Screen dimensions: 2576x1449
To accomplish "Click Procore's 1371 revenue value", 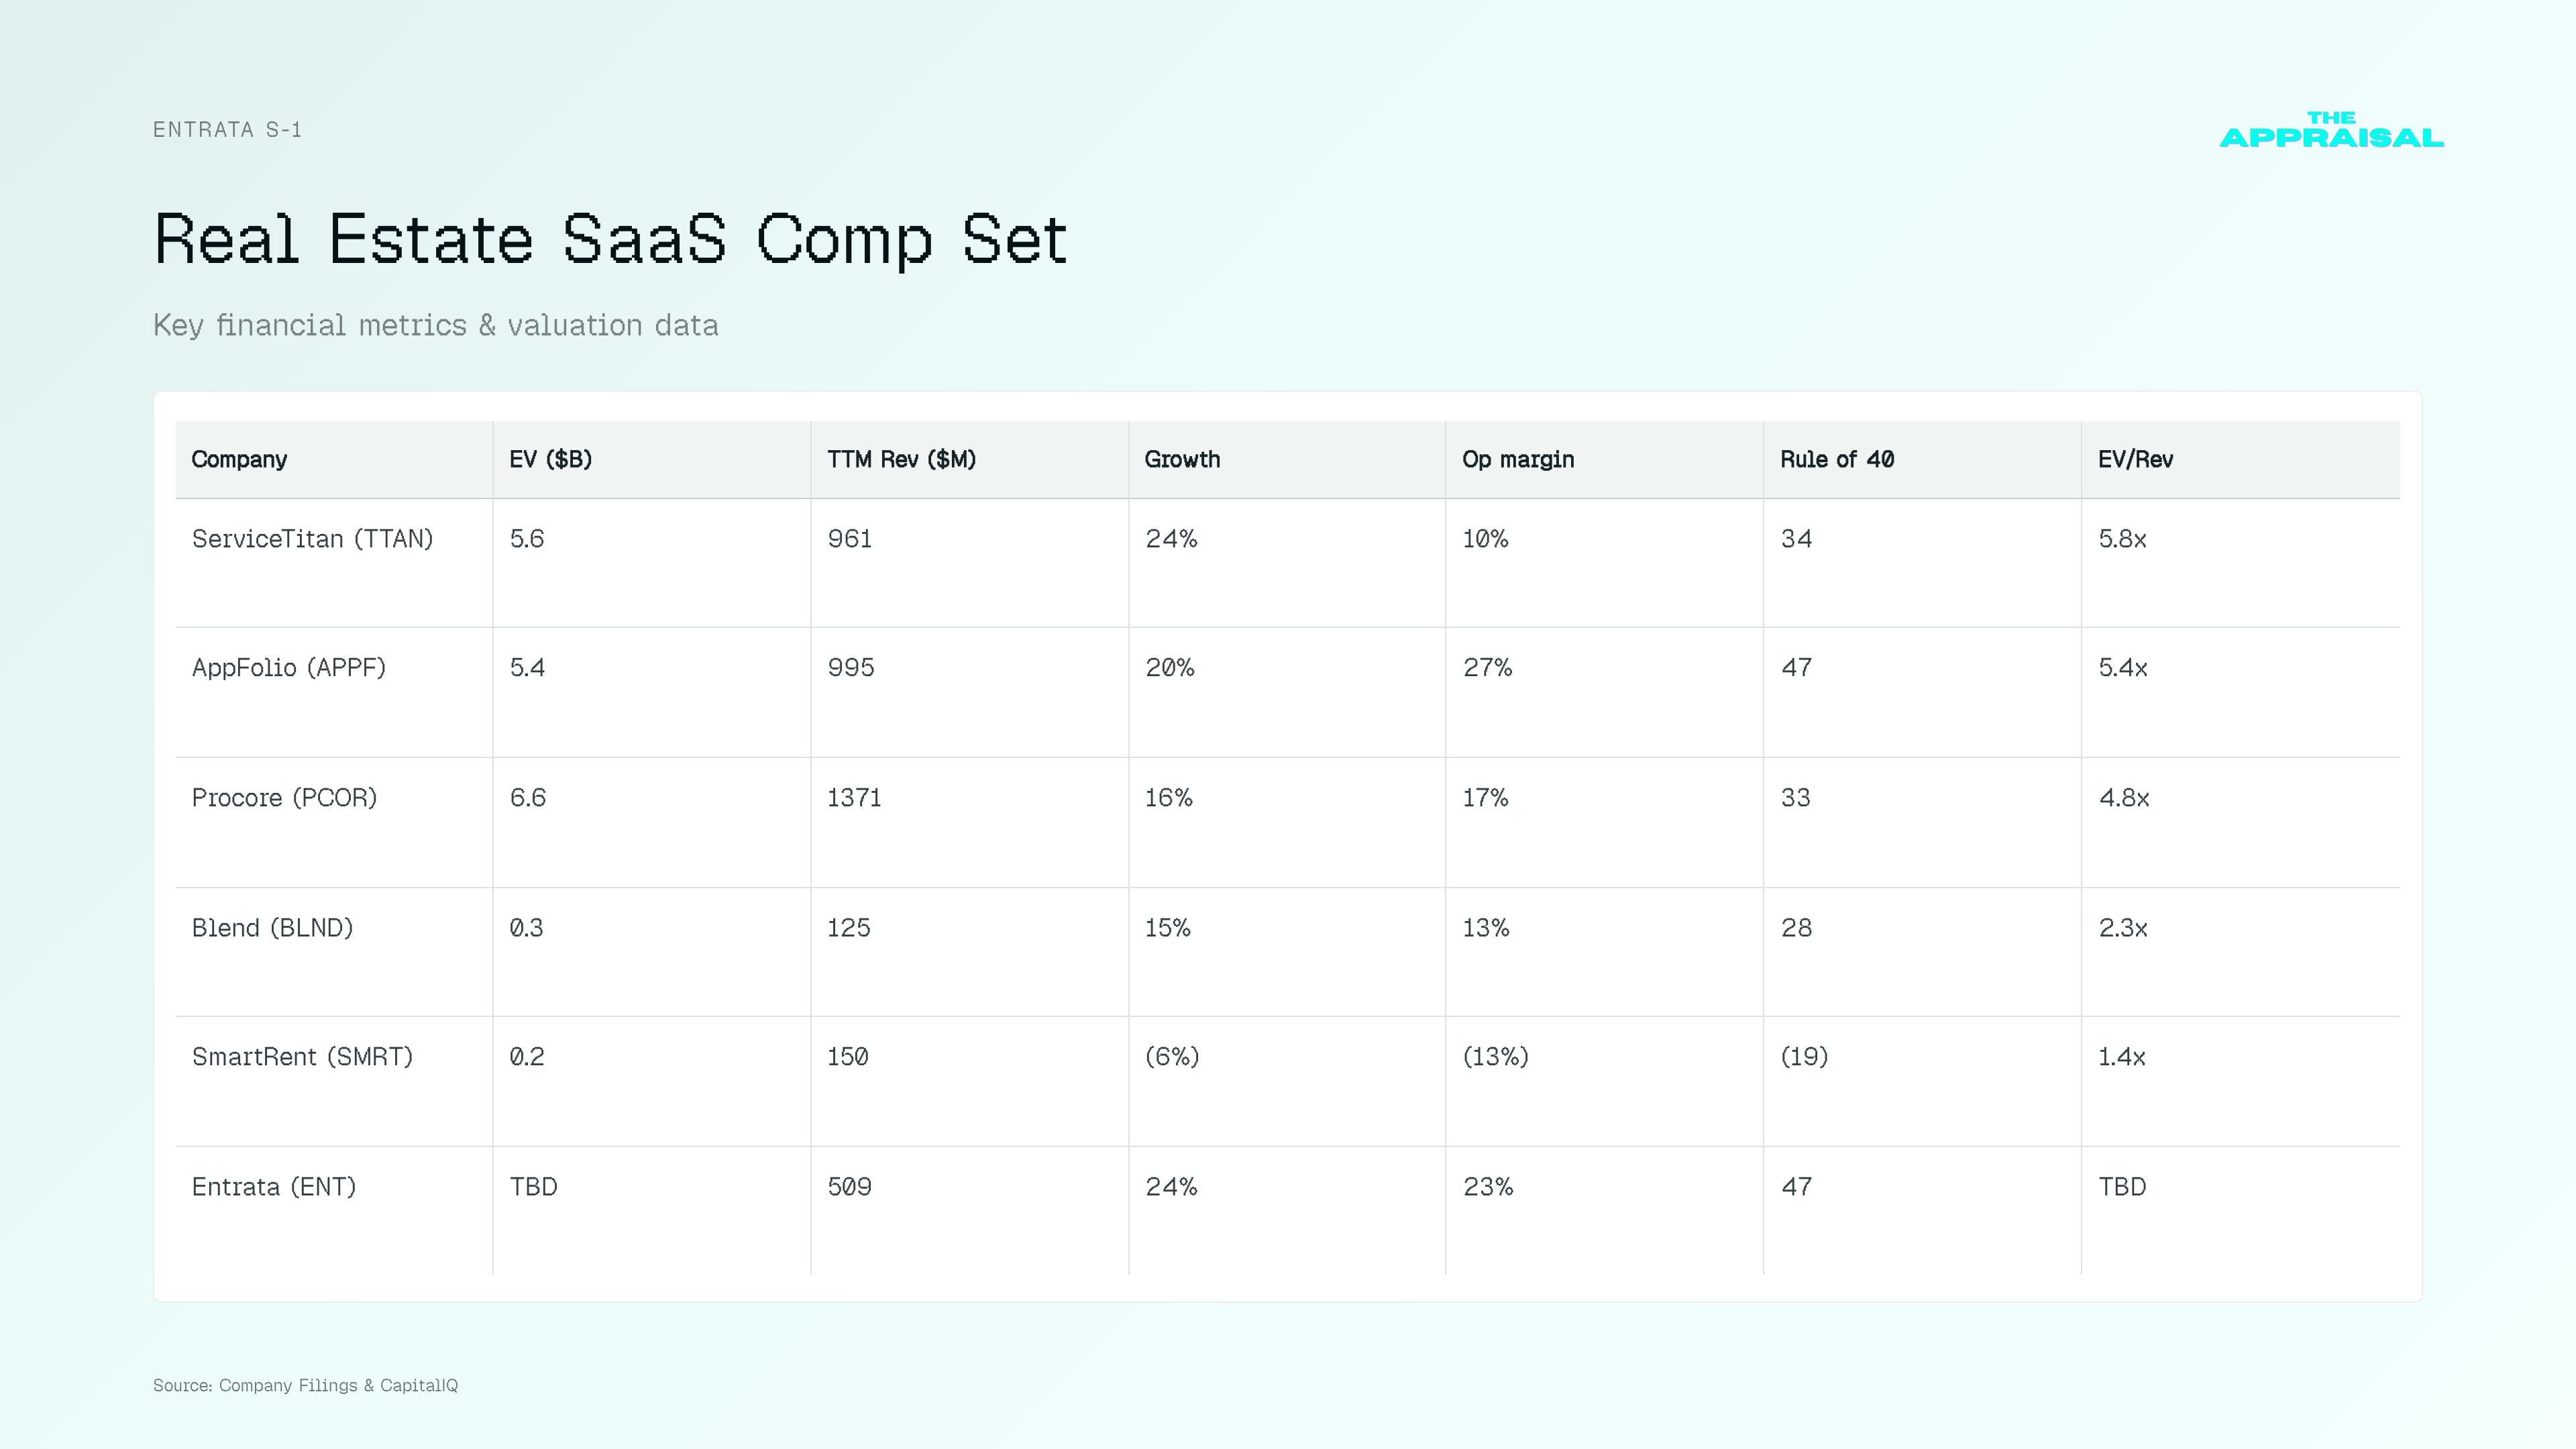I will tap(854, 798).
